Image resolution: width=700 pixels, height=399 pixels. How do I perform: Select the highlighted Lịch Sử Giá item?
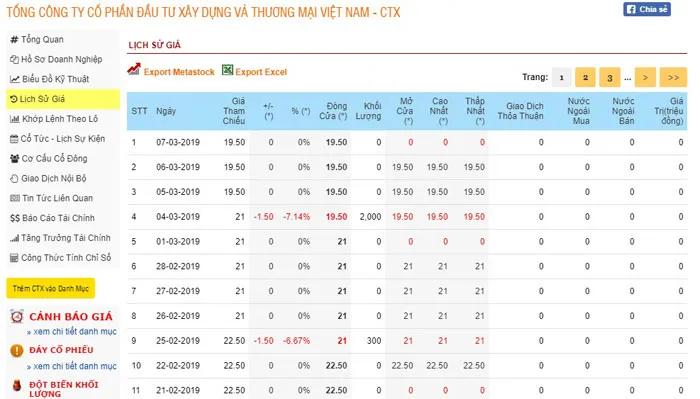click(x=63, y=99)
